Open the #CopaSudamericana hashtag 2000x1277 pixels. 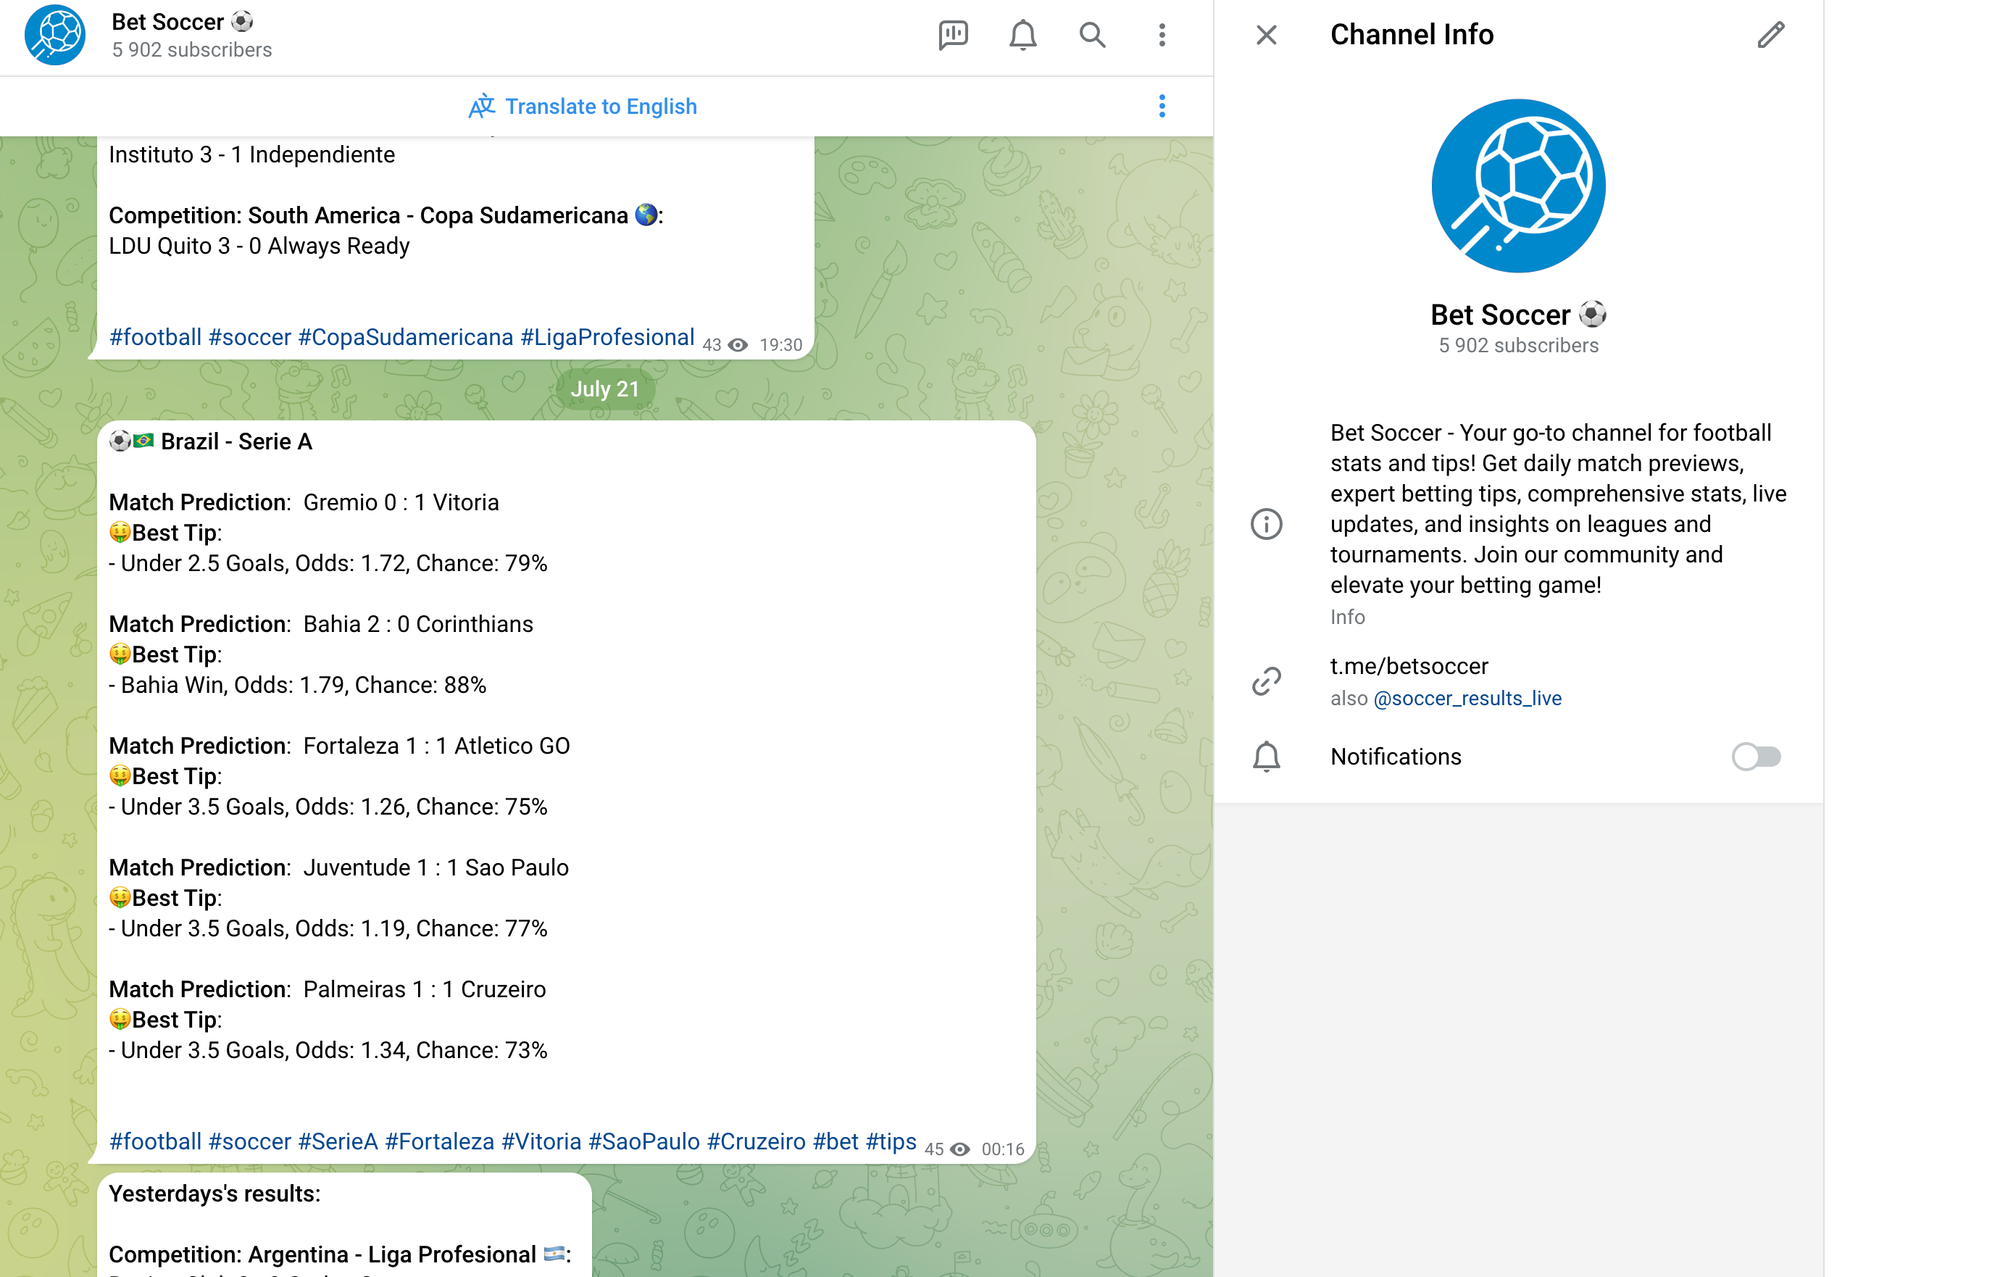(x=405, y=337)
